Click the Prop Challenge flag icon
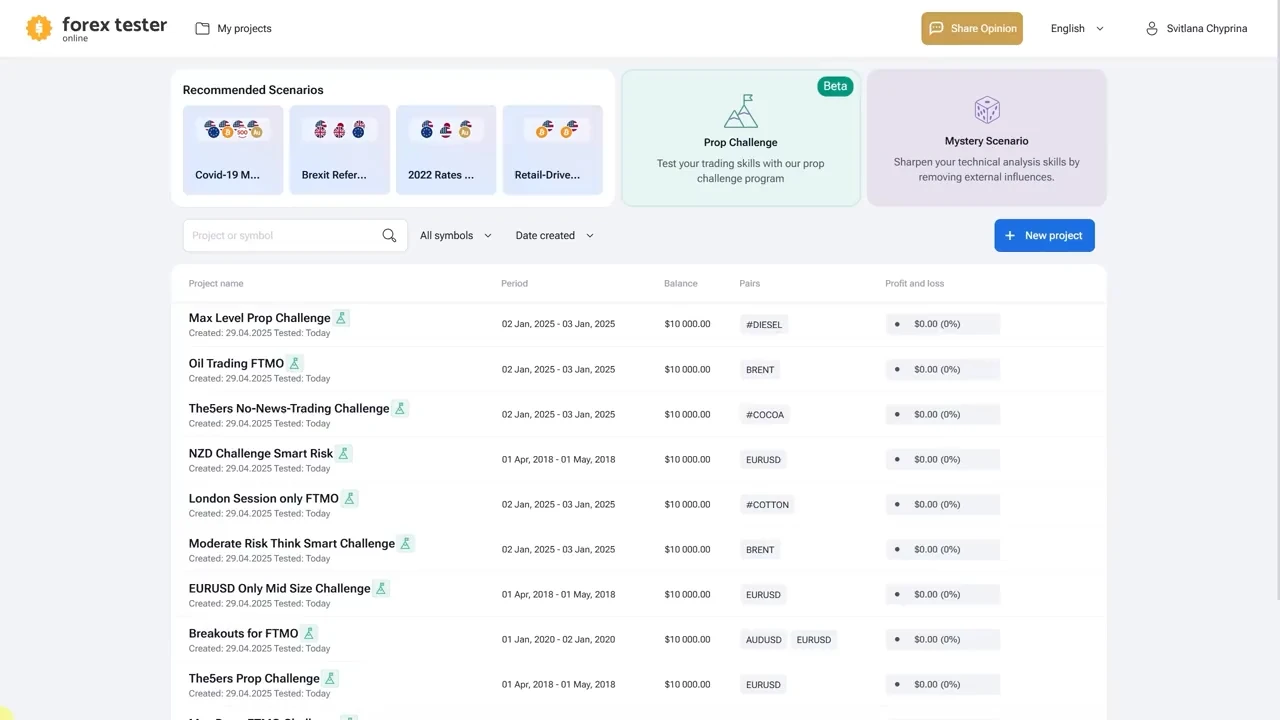This screenshot has width=1280, height=720. (x=740, y=111)
